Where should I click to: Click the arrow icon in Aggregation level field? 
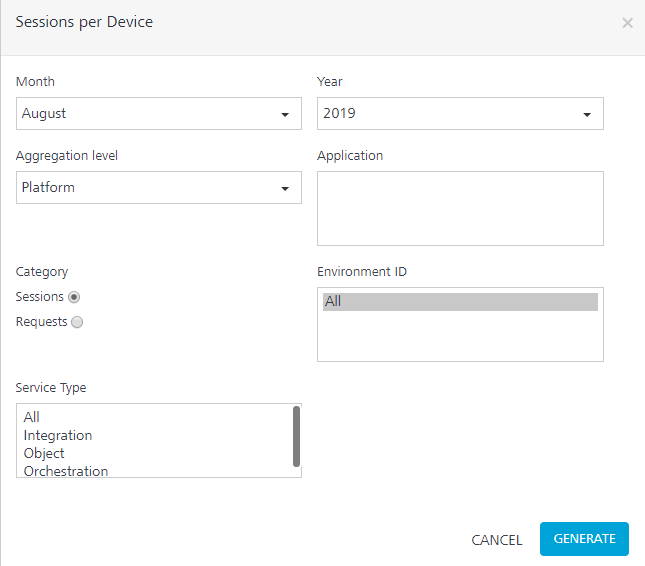[x=285, y=188]
